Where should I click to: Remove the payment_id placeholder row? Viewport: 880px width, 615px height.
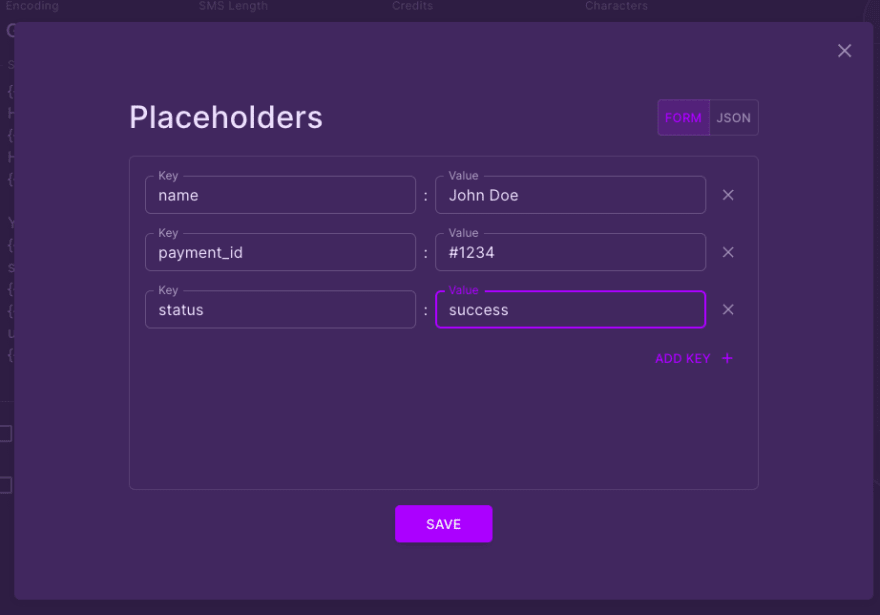tap(728, 252)
